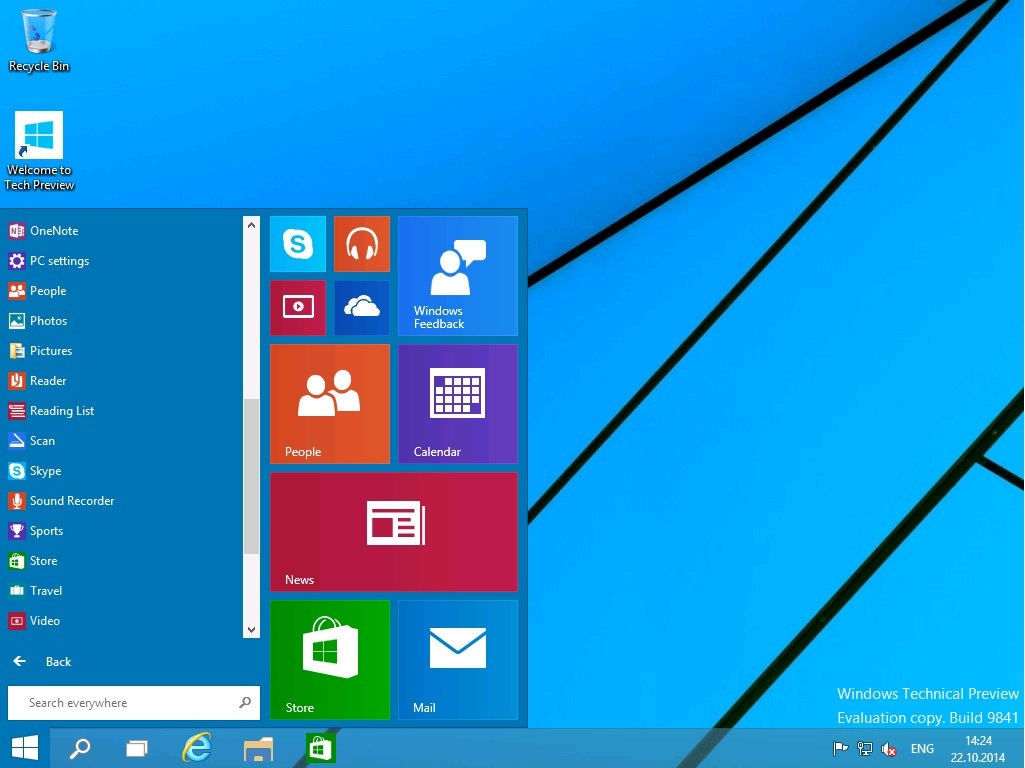
Task: Open the Calendar tile
Action: 458,404
